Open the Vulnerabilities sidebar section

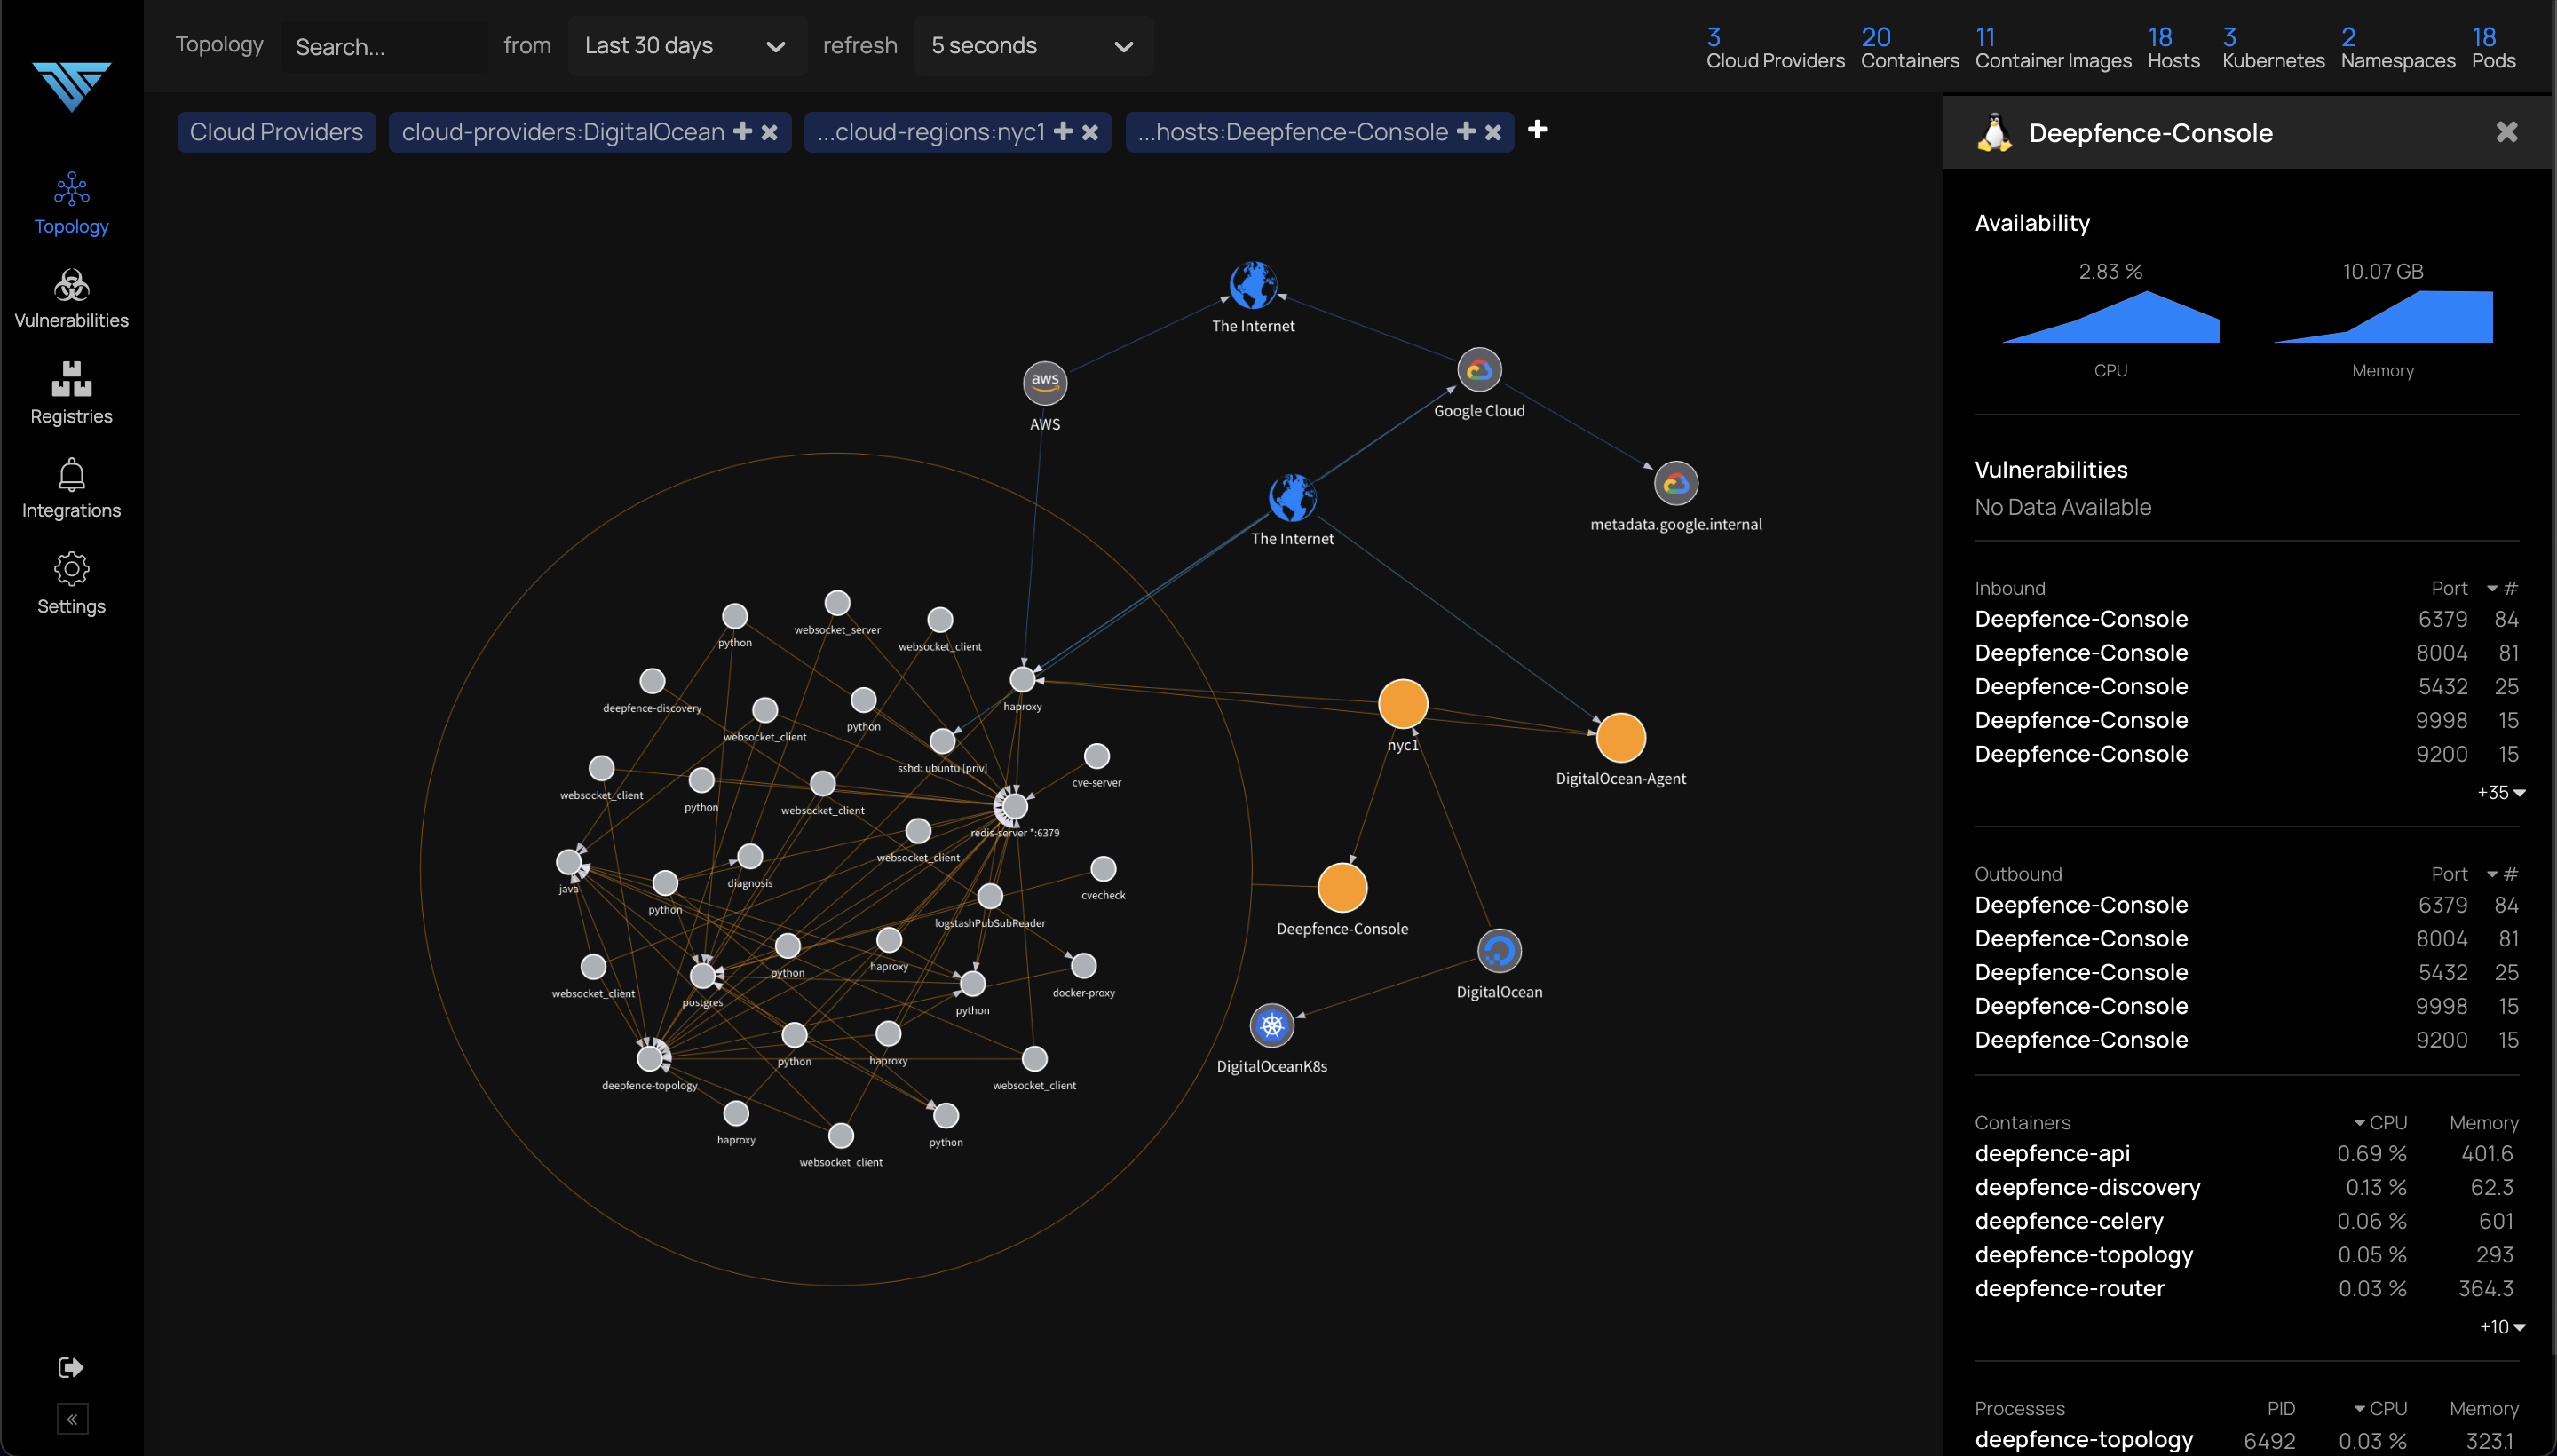(71, 298)
